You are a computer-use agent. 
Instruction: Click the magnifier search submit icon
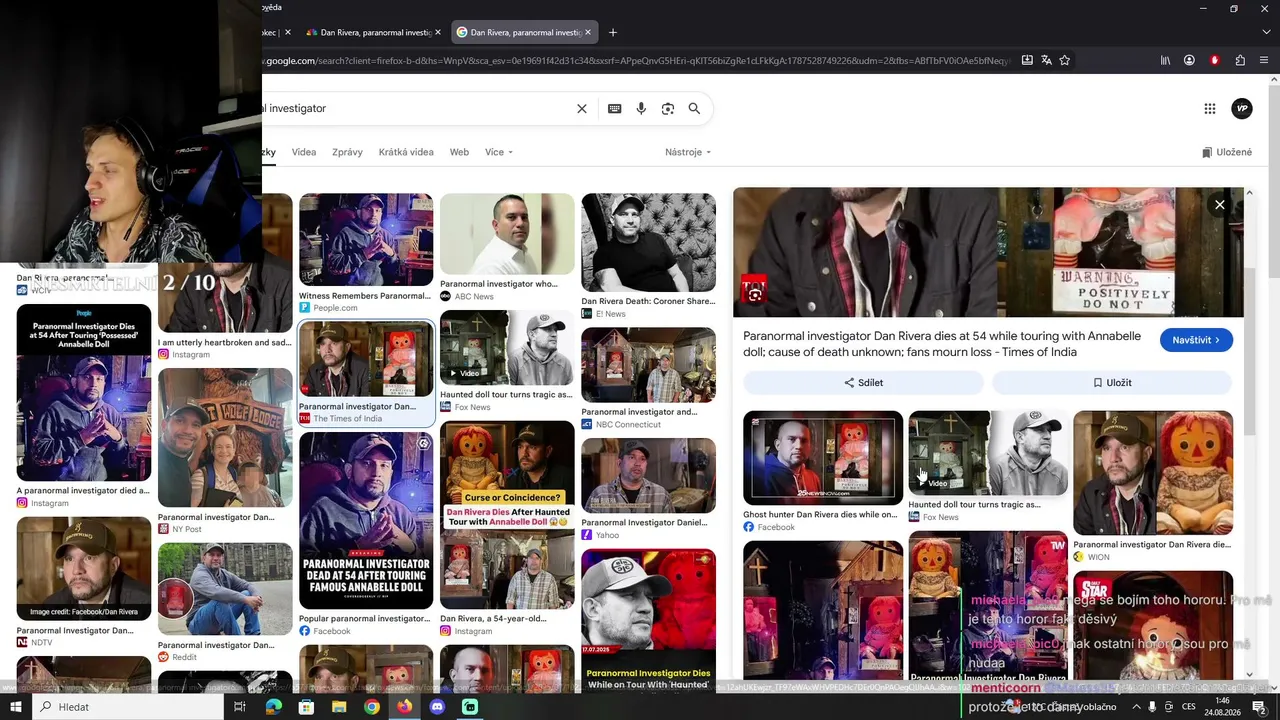tap(694, 109)
